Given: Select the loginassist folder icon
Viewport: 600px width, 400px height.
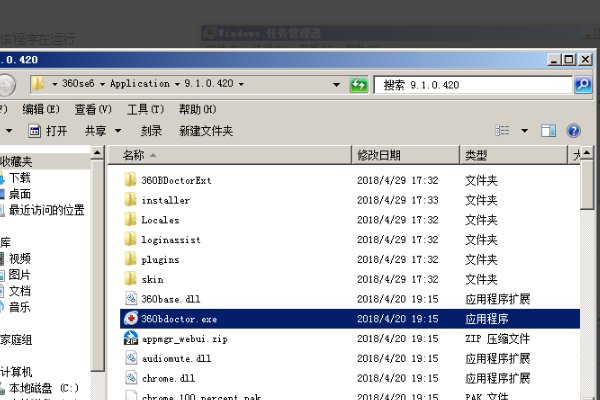Looking at the screenshot, I should 130,239.
